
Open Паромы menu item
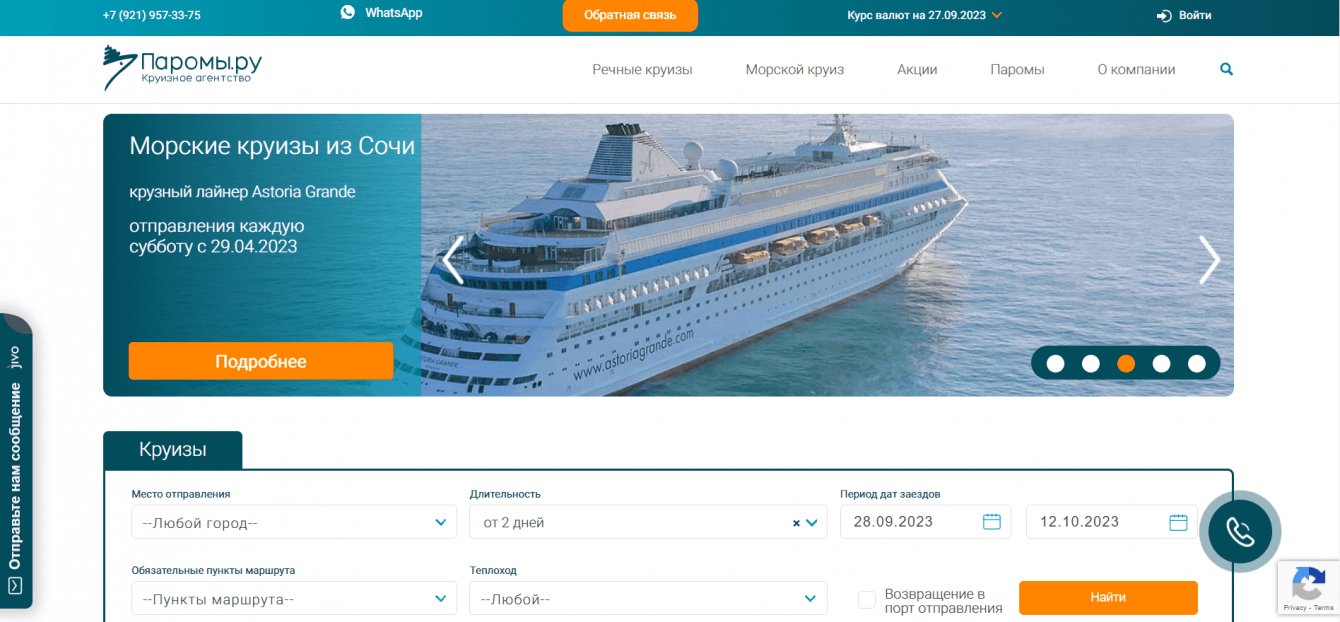pos(1017,70)
